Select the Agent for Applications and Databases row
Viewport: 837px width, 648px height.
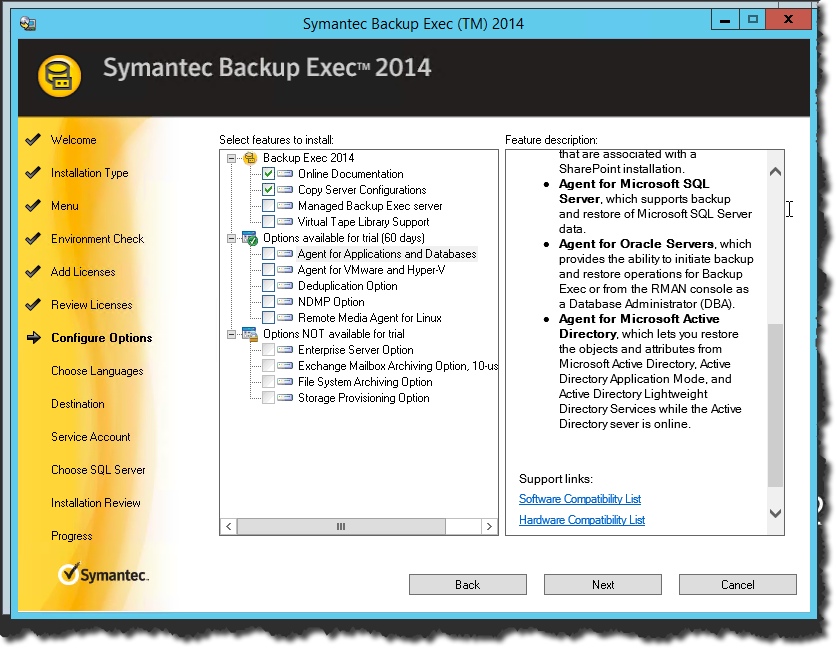coord(387,254)
